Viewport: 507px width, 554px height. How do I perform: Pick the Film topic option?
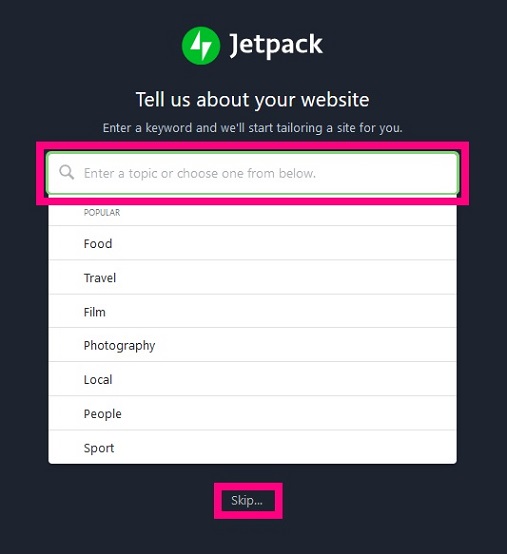pyautogui.click(x=253, y=312)
